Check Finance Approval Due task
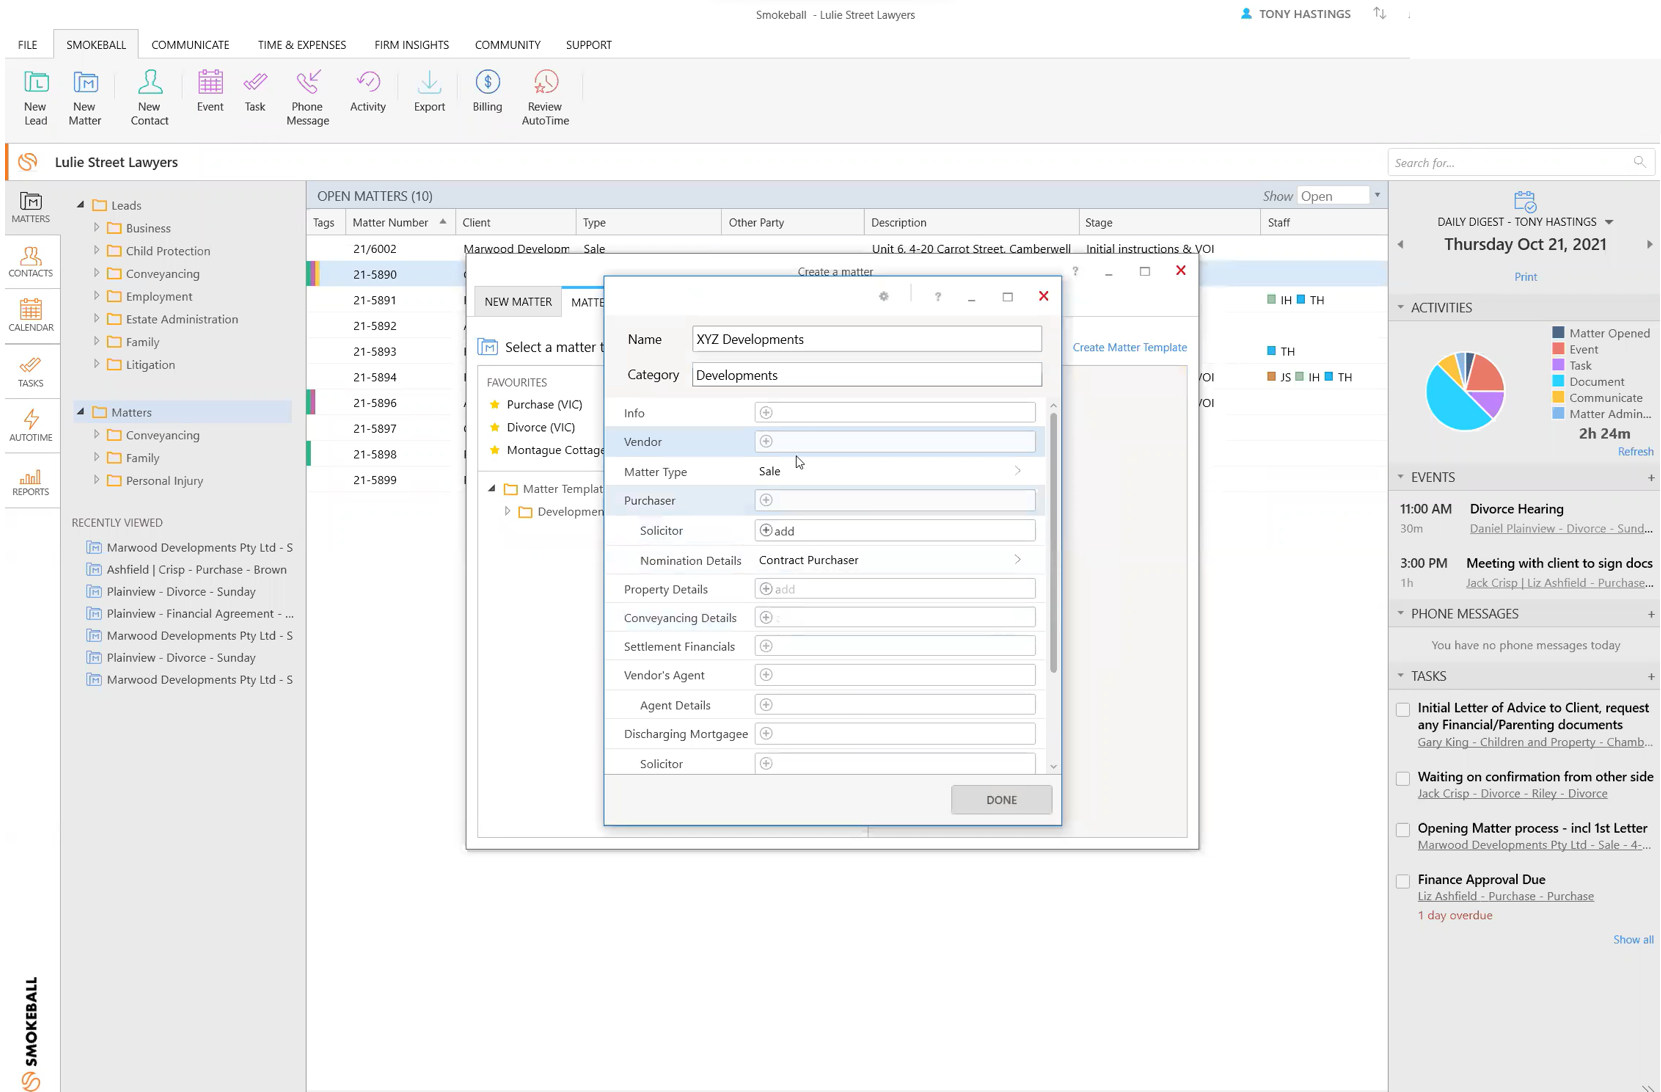1661x1092 pixels. pyautogui.click(x=1403, y=881)
